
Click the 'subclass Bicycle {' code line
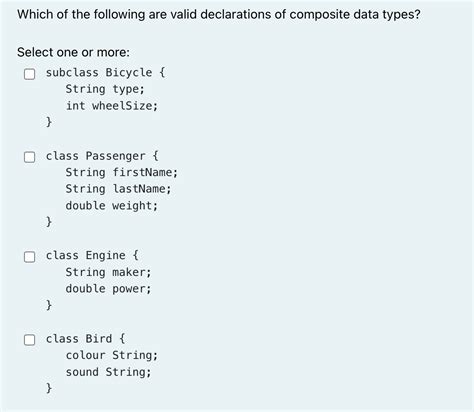105,72
